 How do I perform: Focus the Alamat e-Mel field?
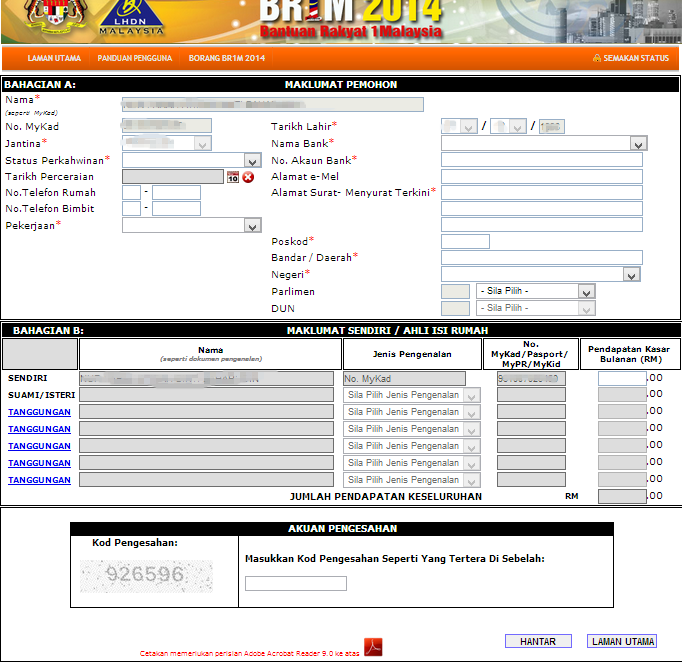pyautogui.click(x=542, y=176)
